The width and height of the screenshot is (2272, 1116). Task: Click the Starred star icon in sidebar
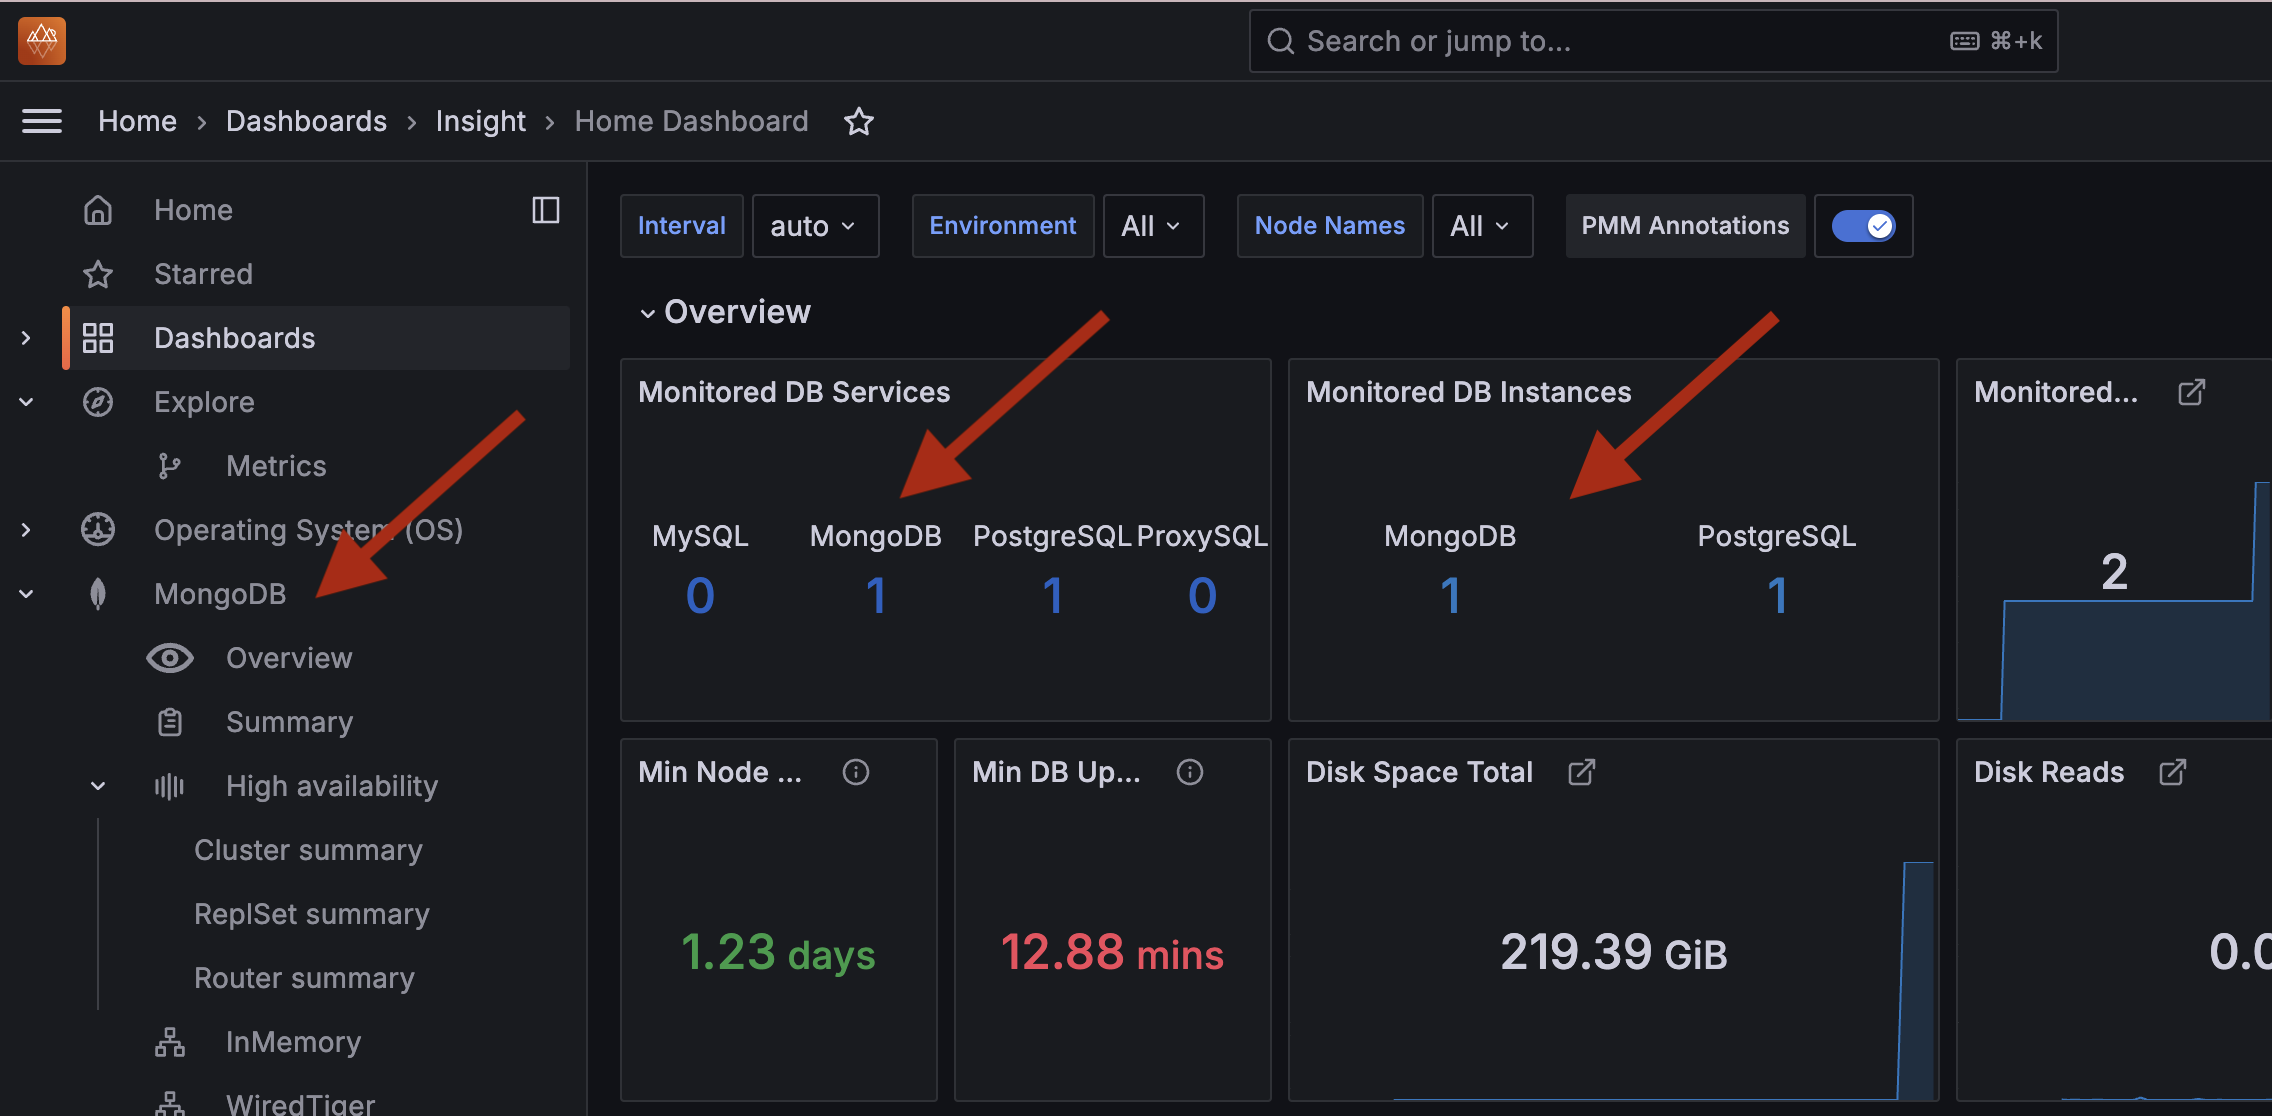[98, 274]
